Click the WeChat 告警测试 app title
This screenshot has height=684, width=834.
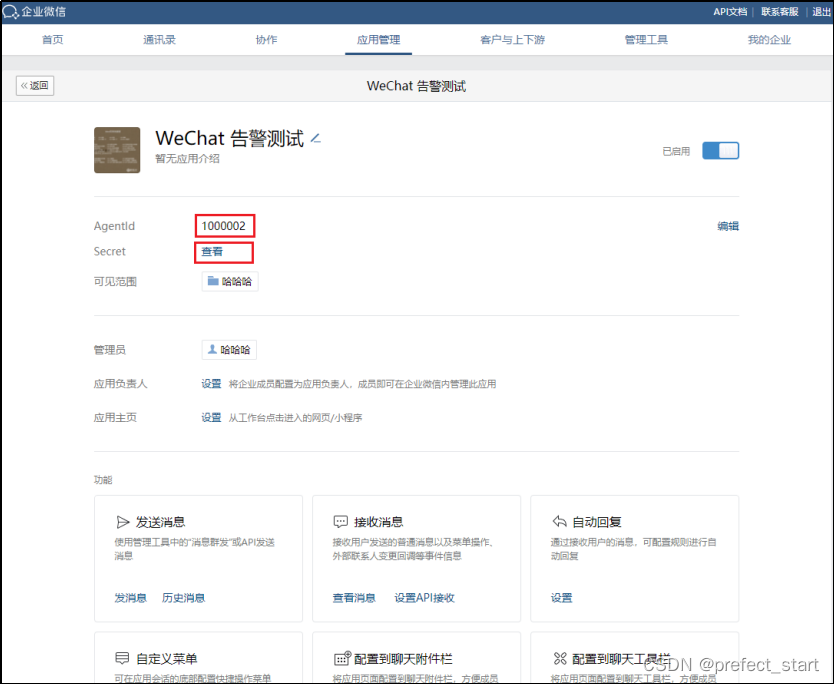pyautogui.click(x=230, y=138)
